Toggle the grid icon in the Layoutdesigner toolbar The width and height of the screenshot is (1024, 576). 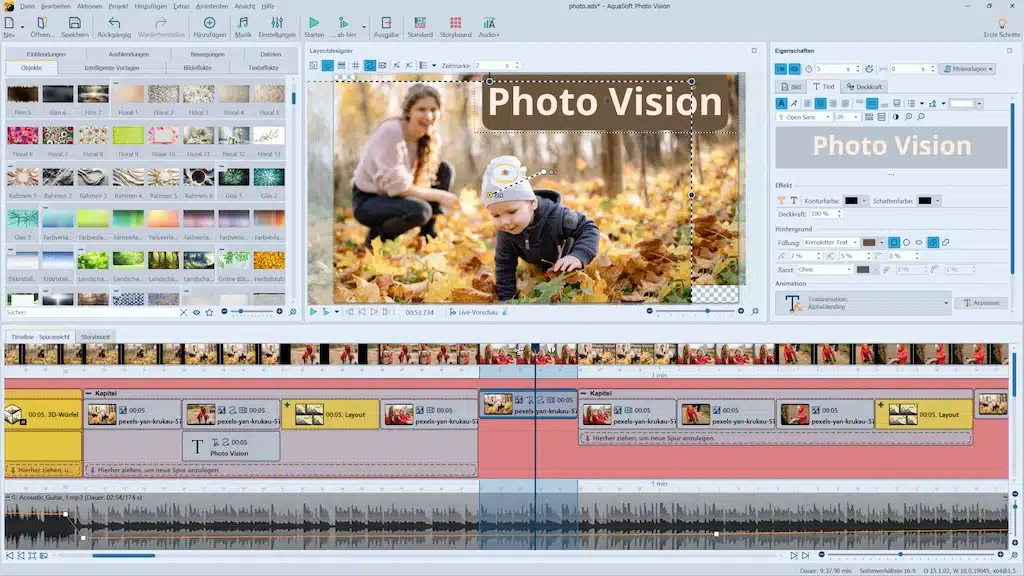[x=356, y=66]
